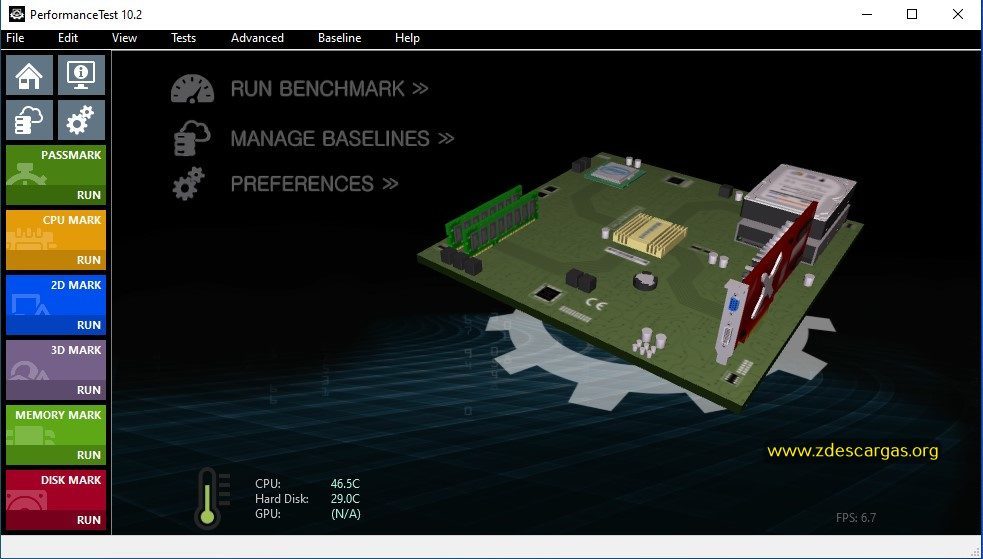The width and height of the screenshot is (983, 559).
Task: Click the RUN BENCHMARK link
Action: (329, 89)
